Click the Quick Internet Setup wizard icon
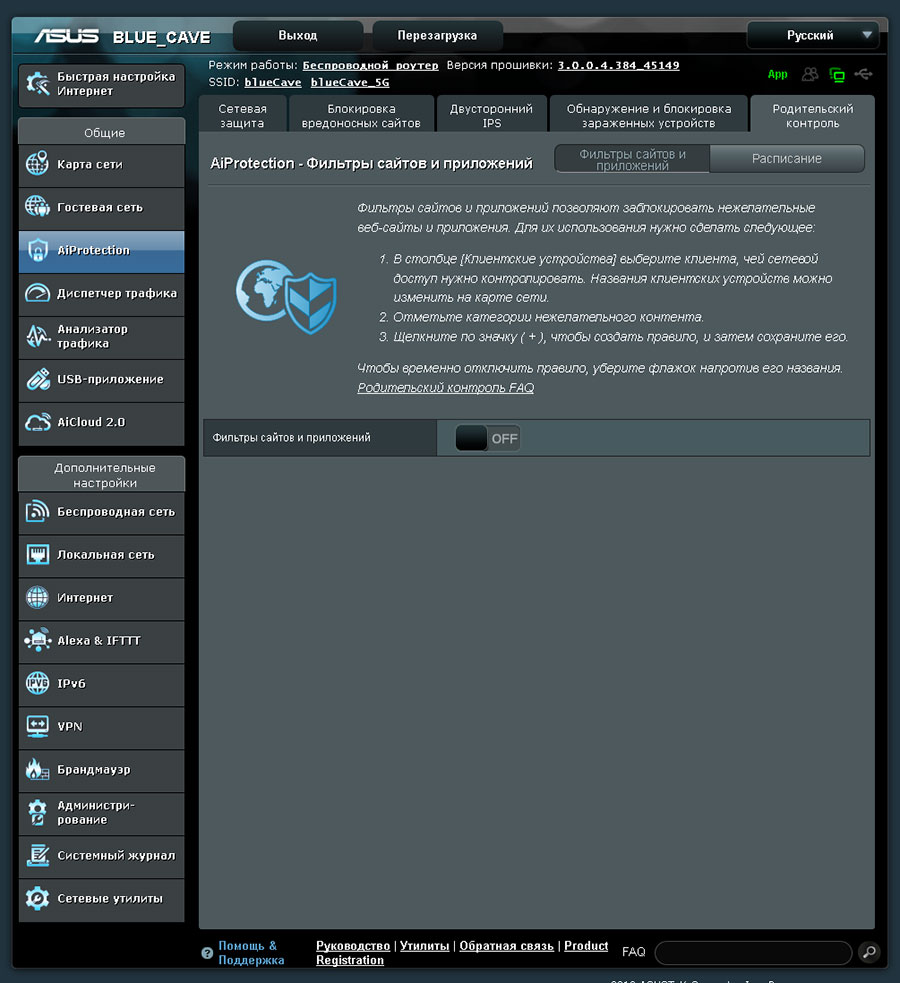 coord(38,84)
